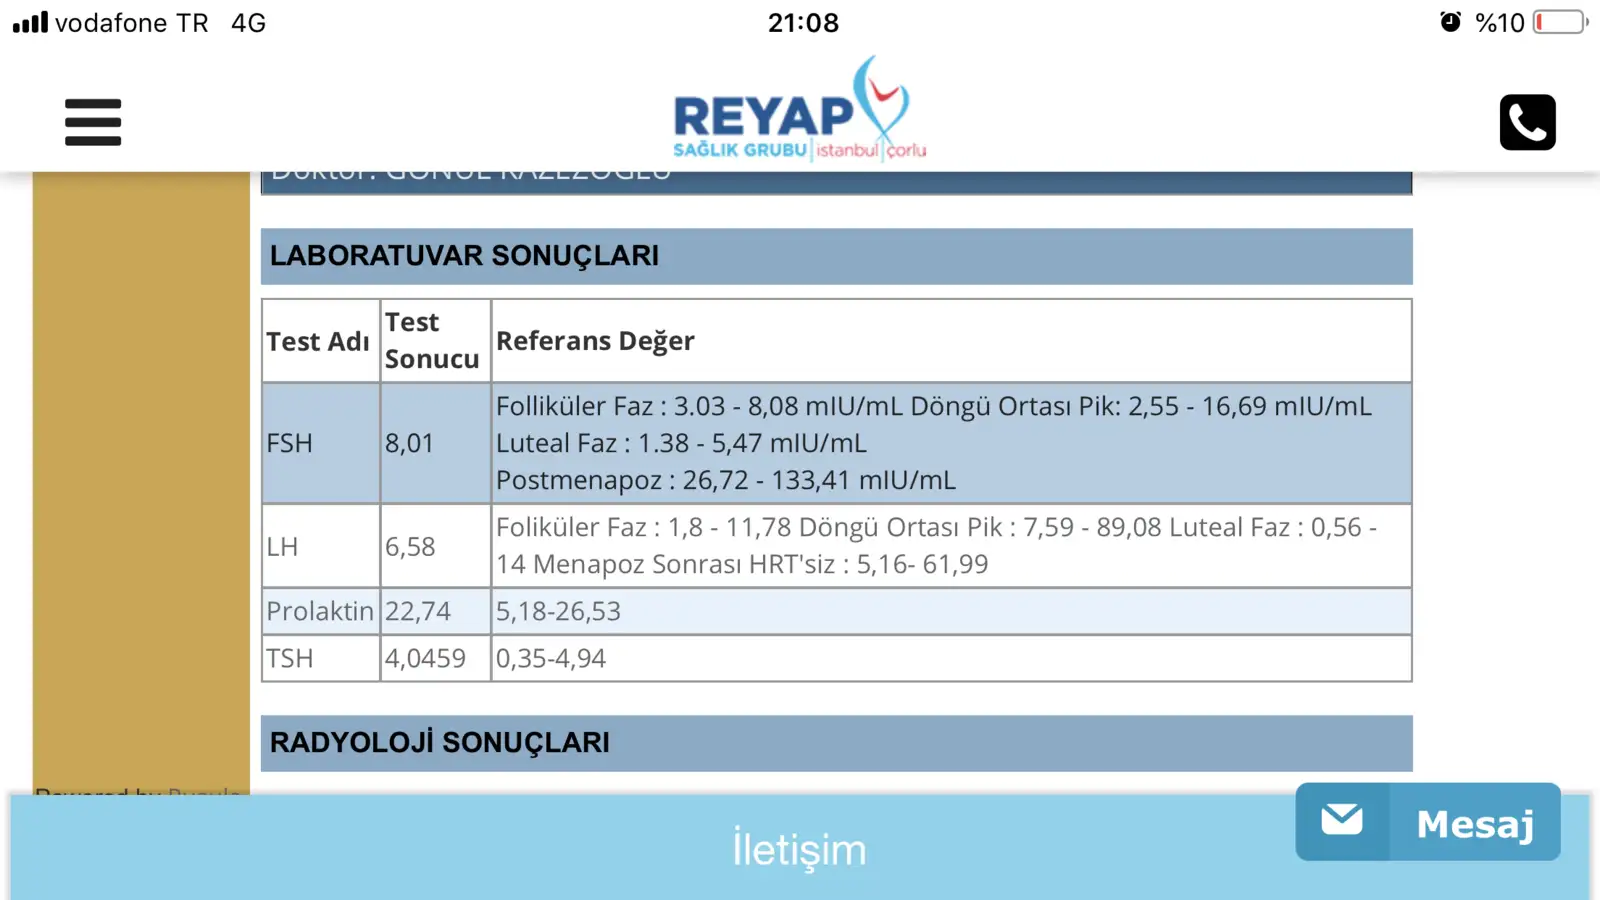Tap the phone call icon
Viewport: 1600px width, 900px height.
coord(1527,122)
